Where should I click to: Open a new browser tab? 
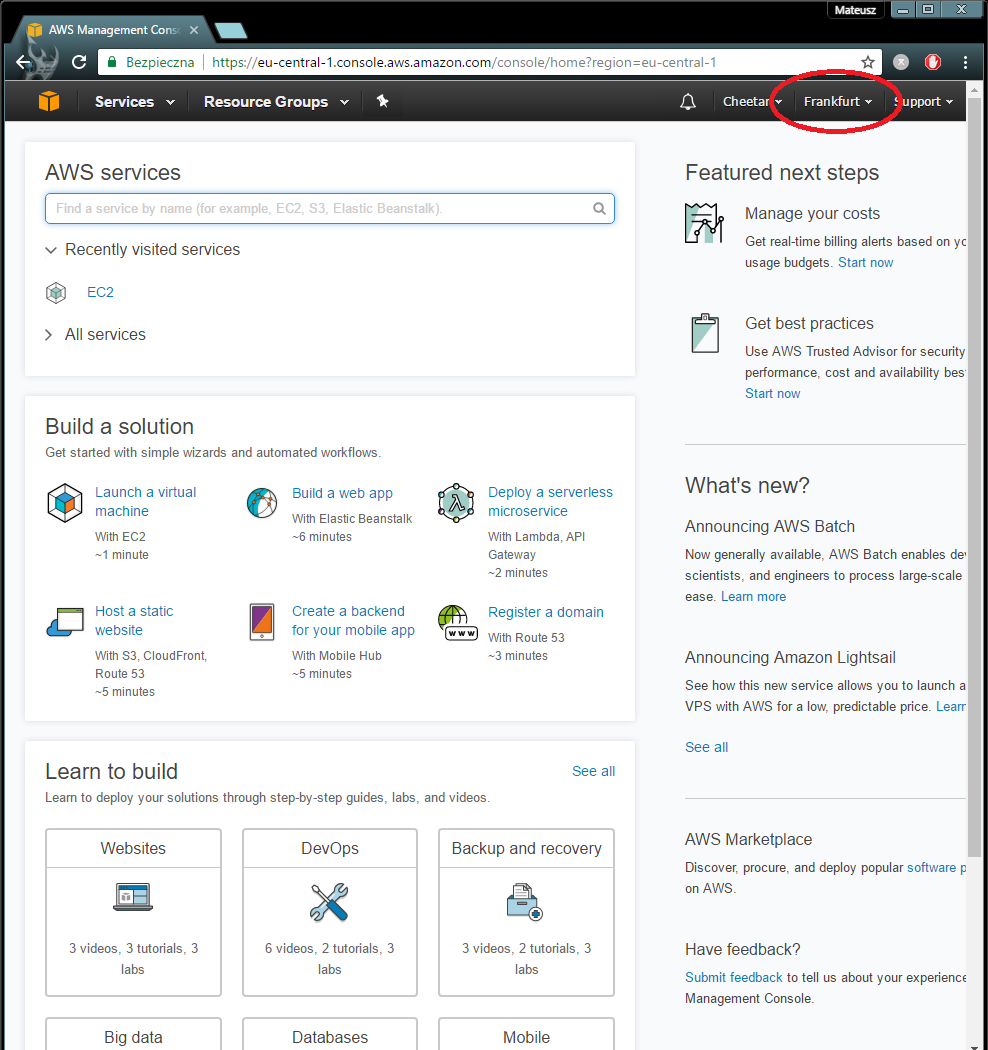click(x=231, y=30)
